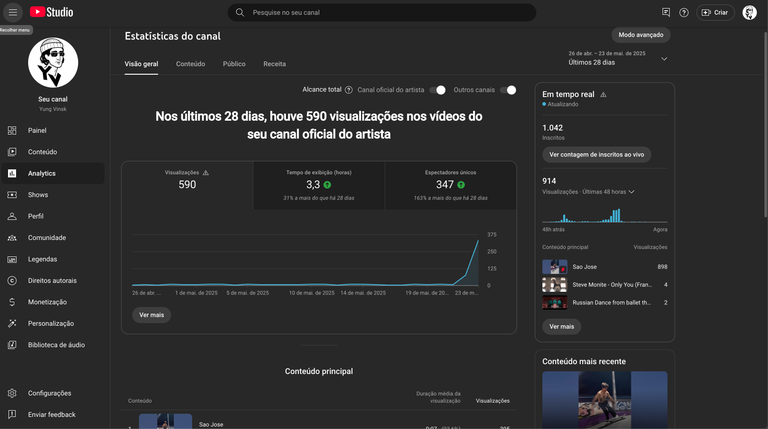The width and height of the screenshot is (768, 429).
Task: Focus the Pesquise no seu canal search field
Action: coord(382,12)
